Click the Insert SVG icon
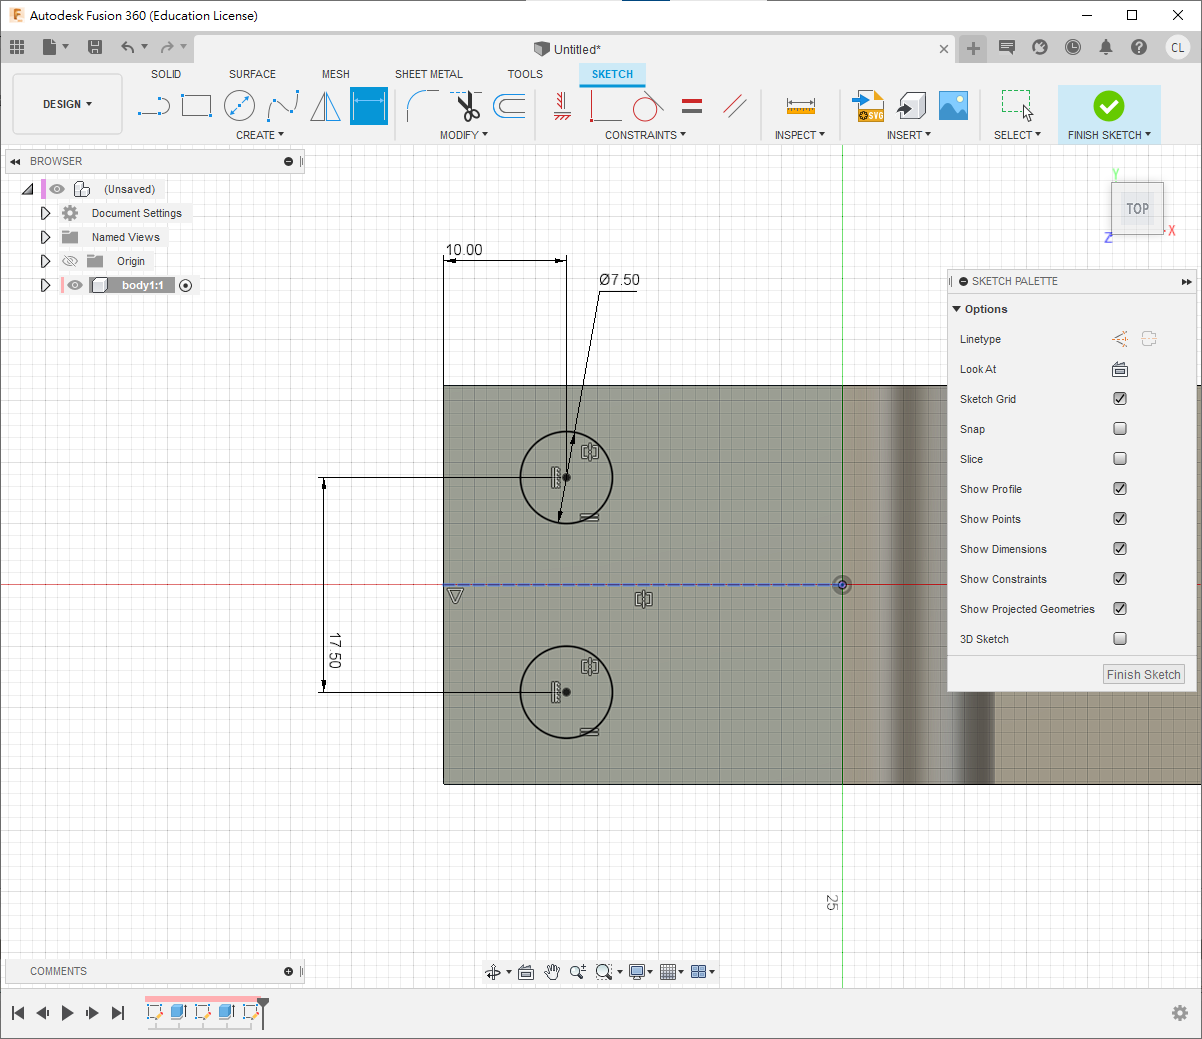 pyautogui.click(x=867, y=106)
